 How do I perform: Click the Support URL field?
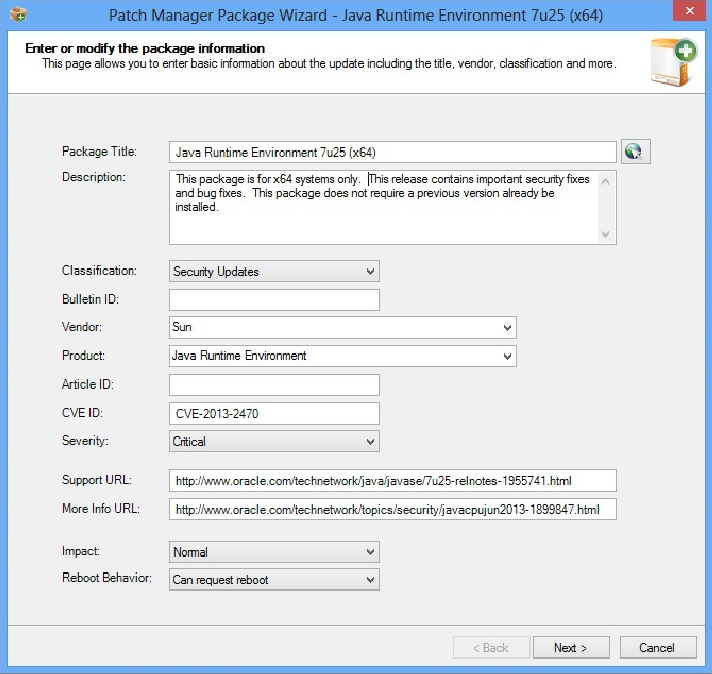[x=392, y=481]
